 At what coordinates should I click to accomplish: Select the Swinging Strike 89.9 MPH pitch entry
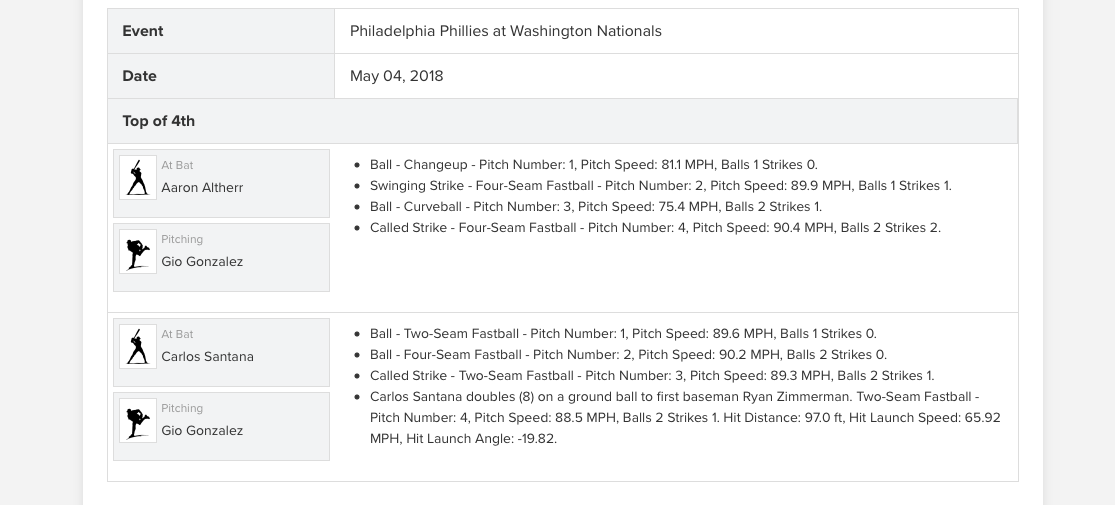click(660, 186)
